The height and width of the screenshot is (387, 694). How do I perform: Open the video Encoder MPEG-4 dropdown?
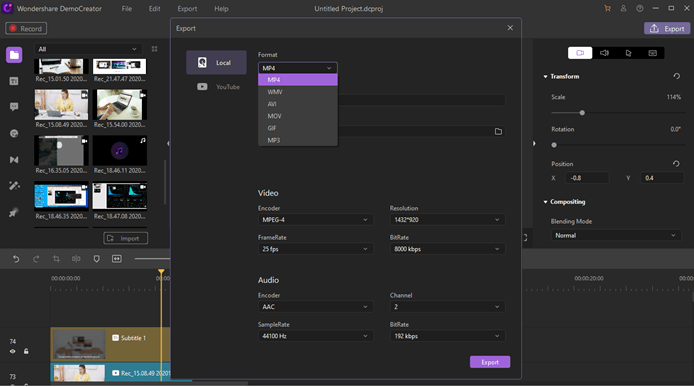coord(315,220)
